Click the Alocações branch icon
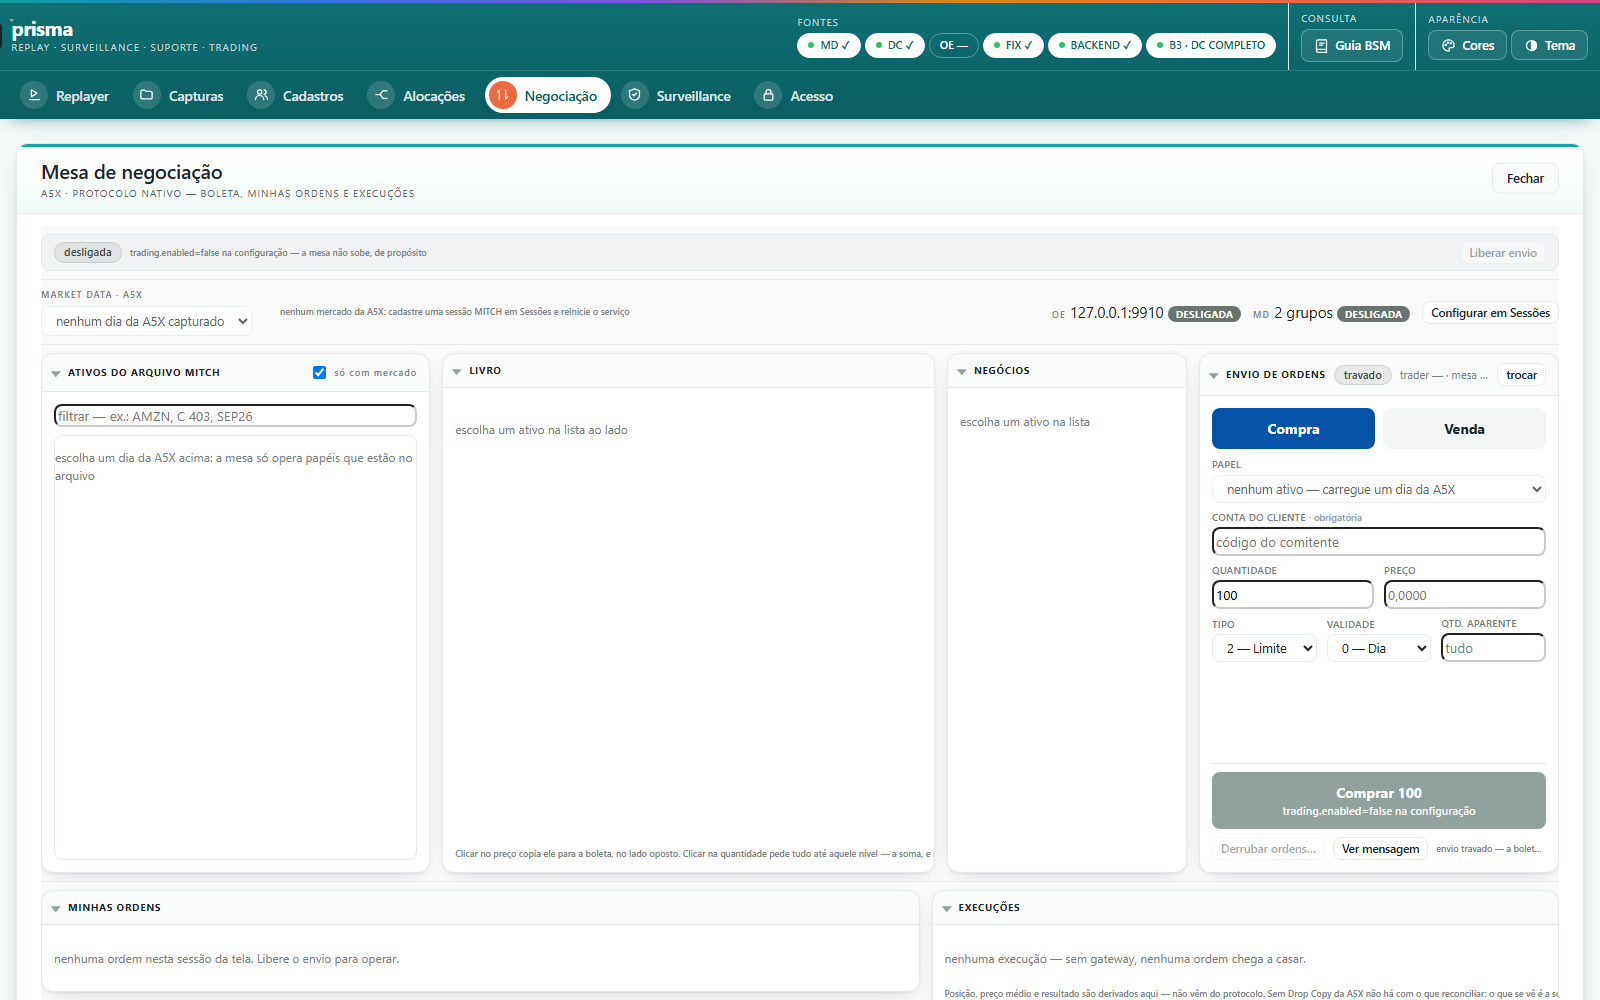1600x1000 pixels. click(x=381, y=95)
